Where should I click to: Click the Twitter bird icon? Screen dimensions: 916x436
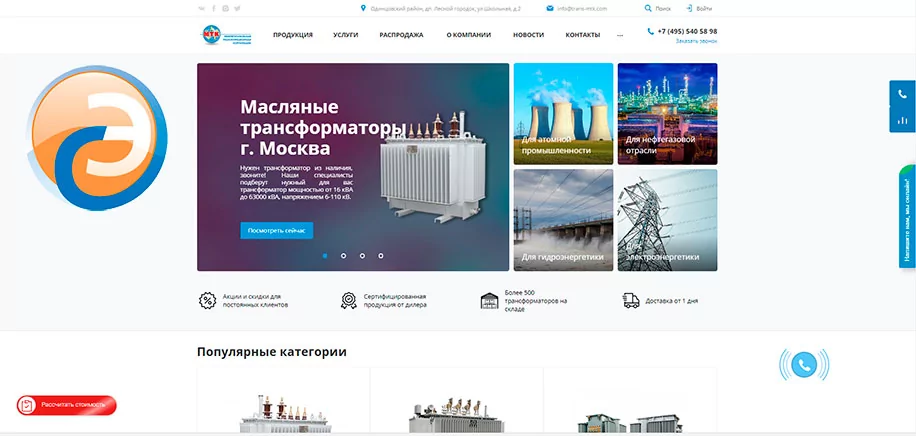(x=237, y=8)
